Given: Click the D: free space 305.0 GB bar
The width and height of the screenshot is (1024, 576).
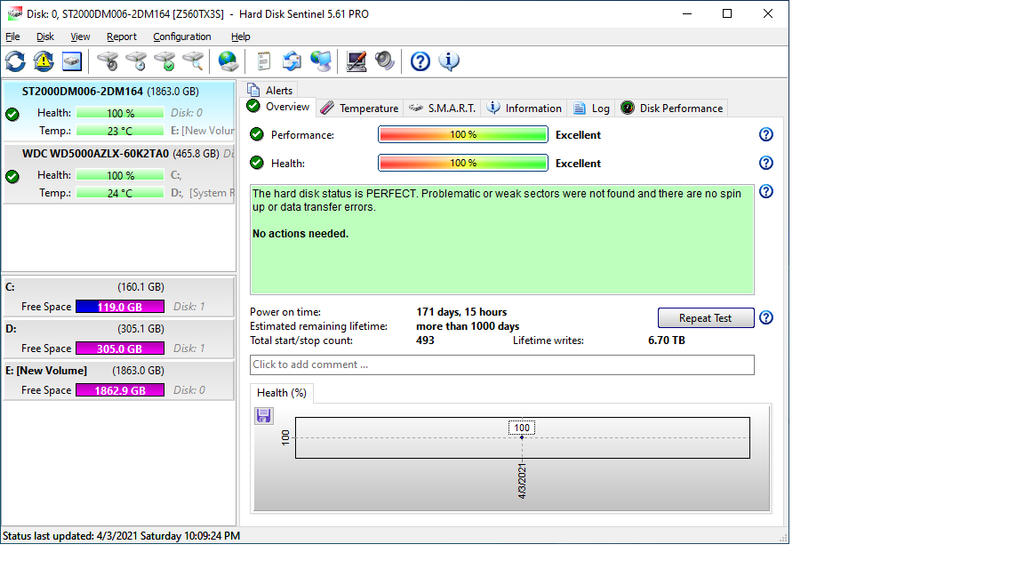Looking at the screenshot, I should coord(120,349).
